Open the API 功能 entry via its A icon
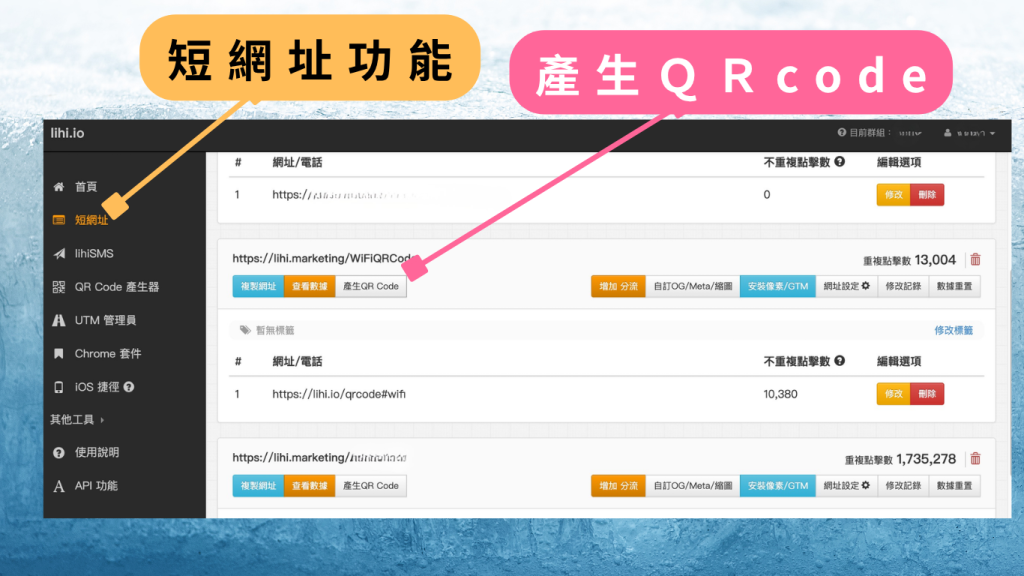Viewport: 1024px width, 576px height. coord(57,486)
